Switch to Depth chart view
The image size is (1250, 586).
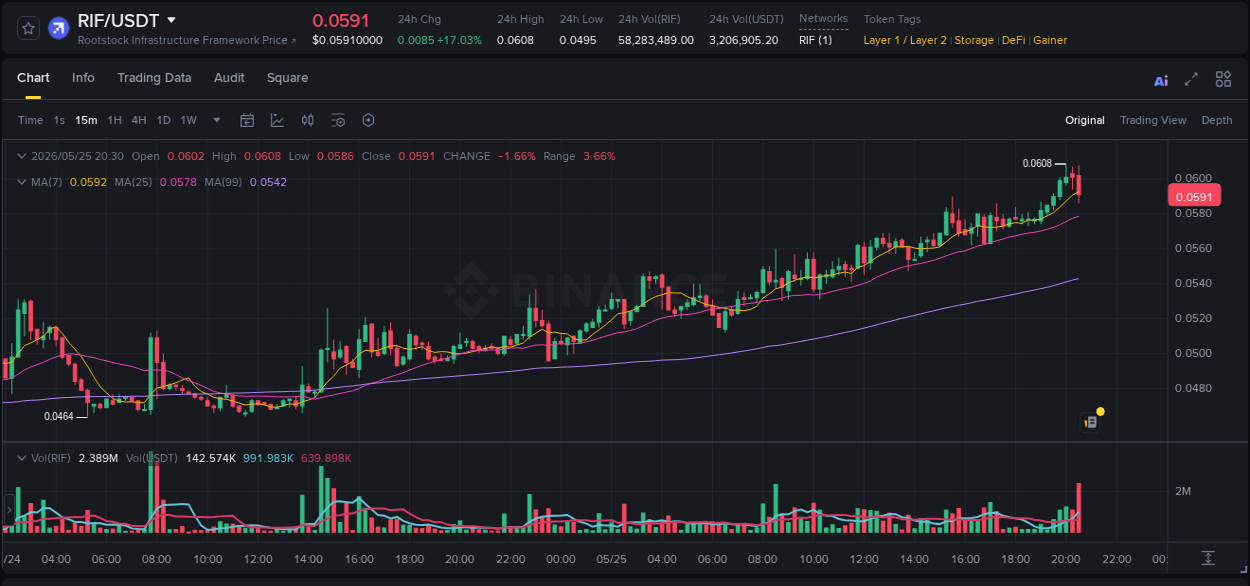pos(1217,120)
